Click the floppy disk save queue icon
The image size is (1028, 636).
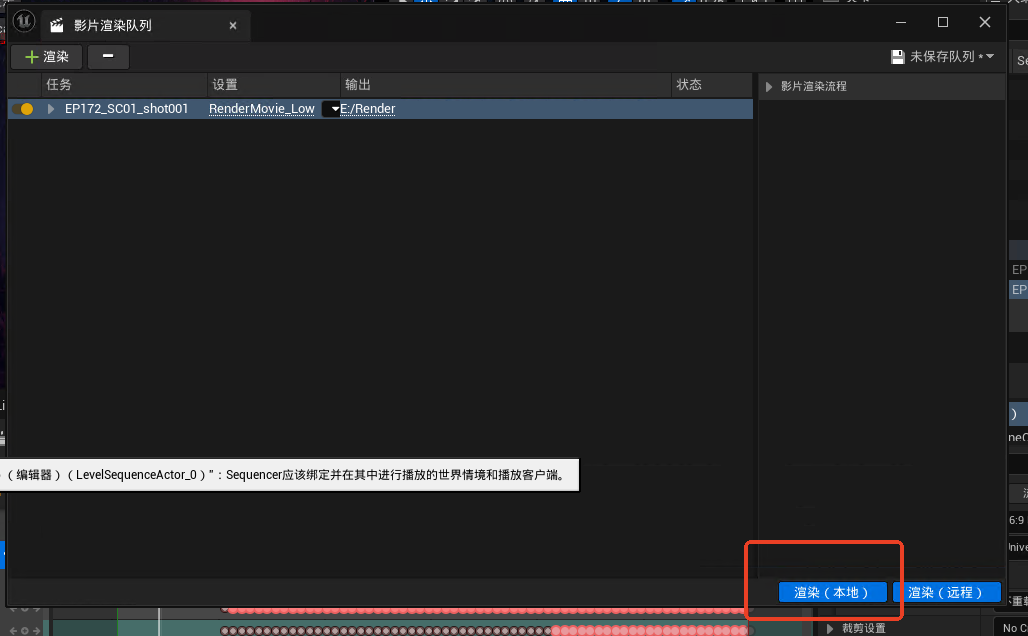[x=897, y=57]
